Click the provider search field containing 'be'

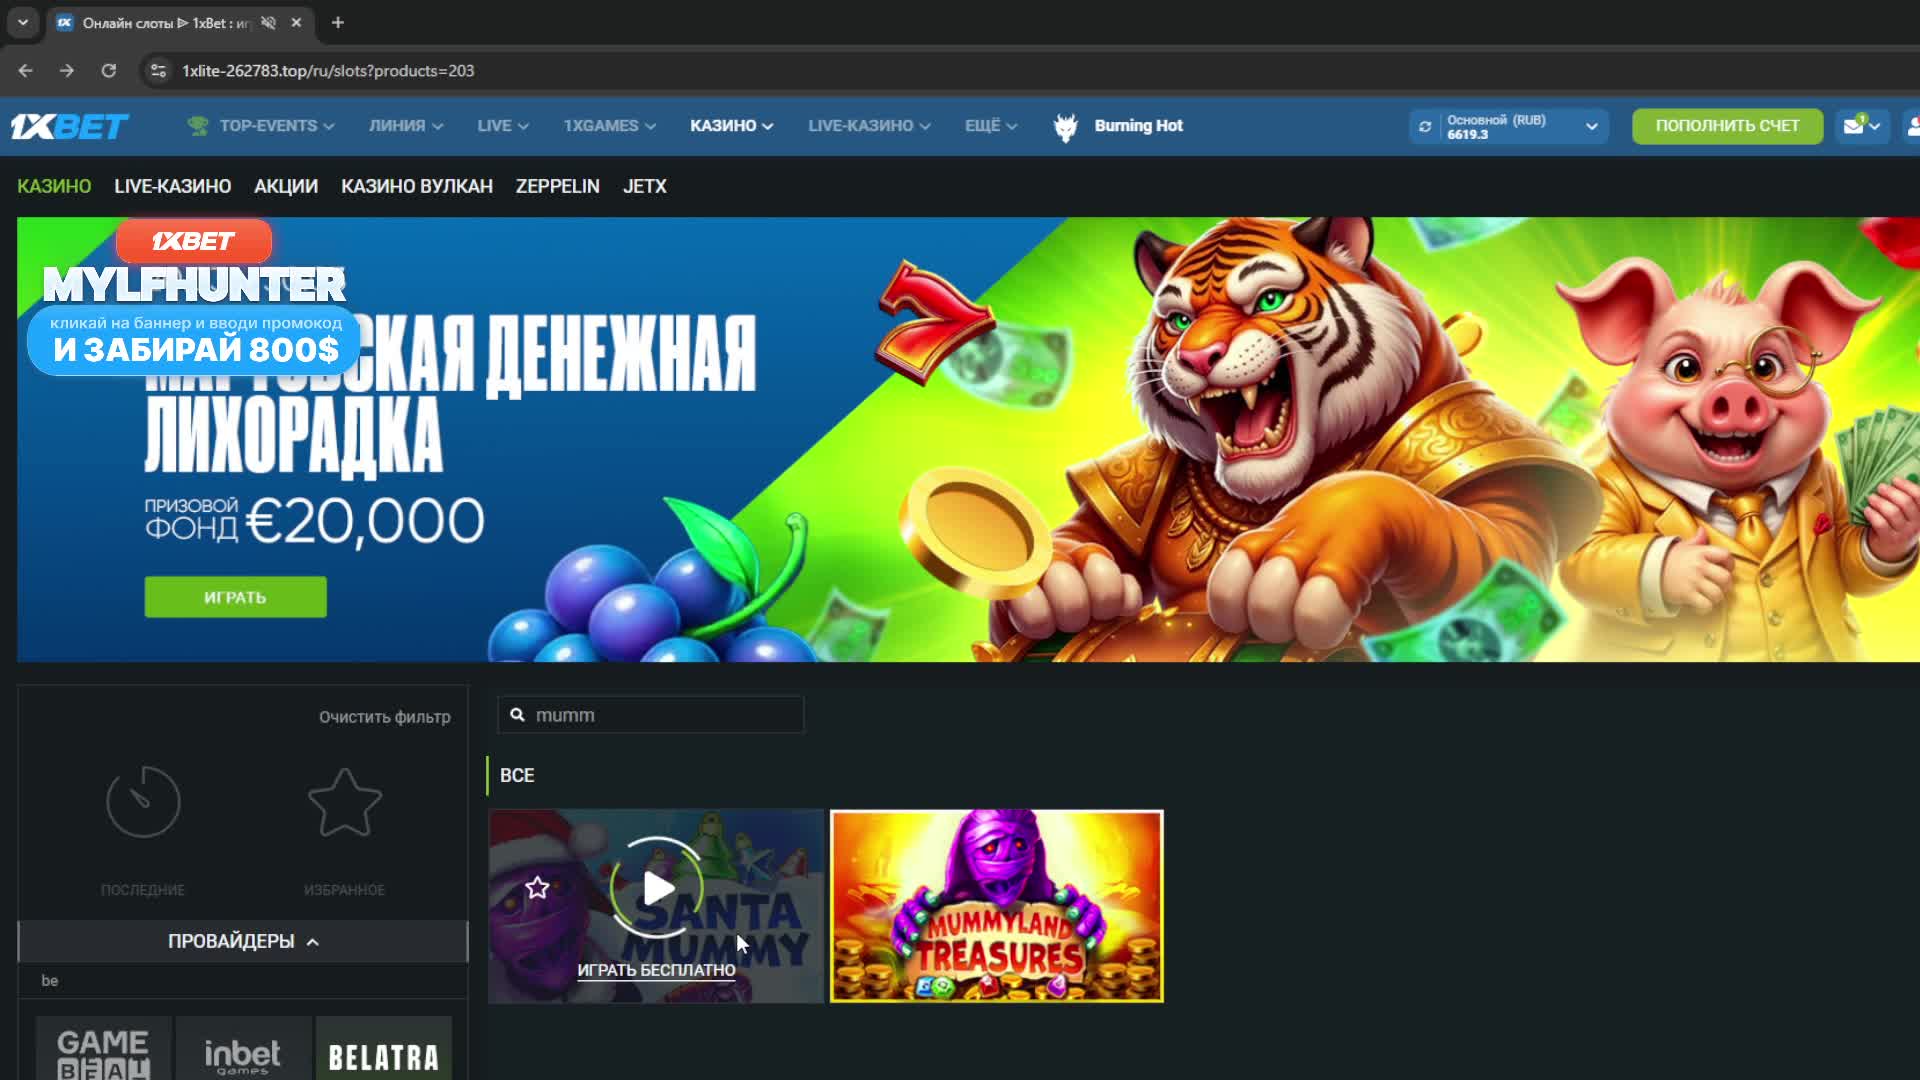pos(243,981)
